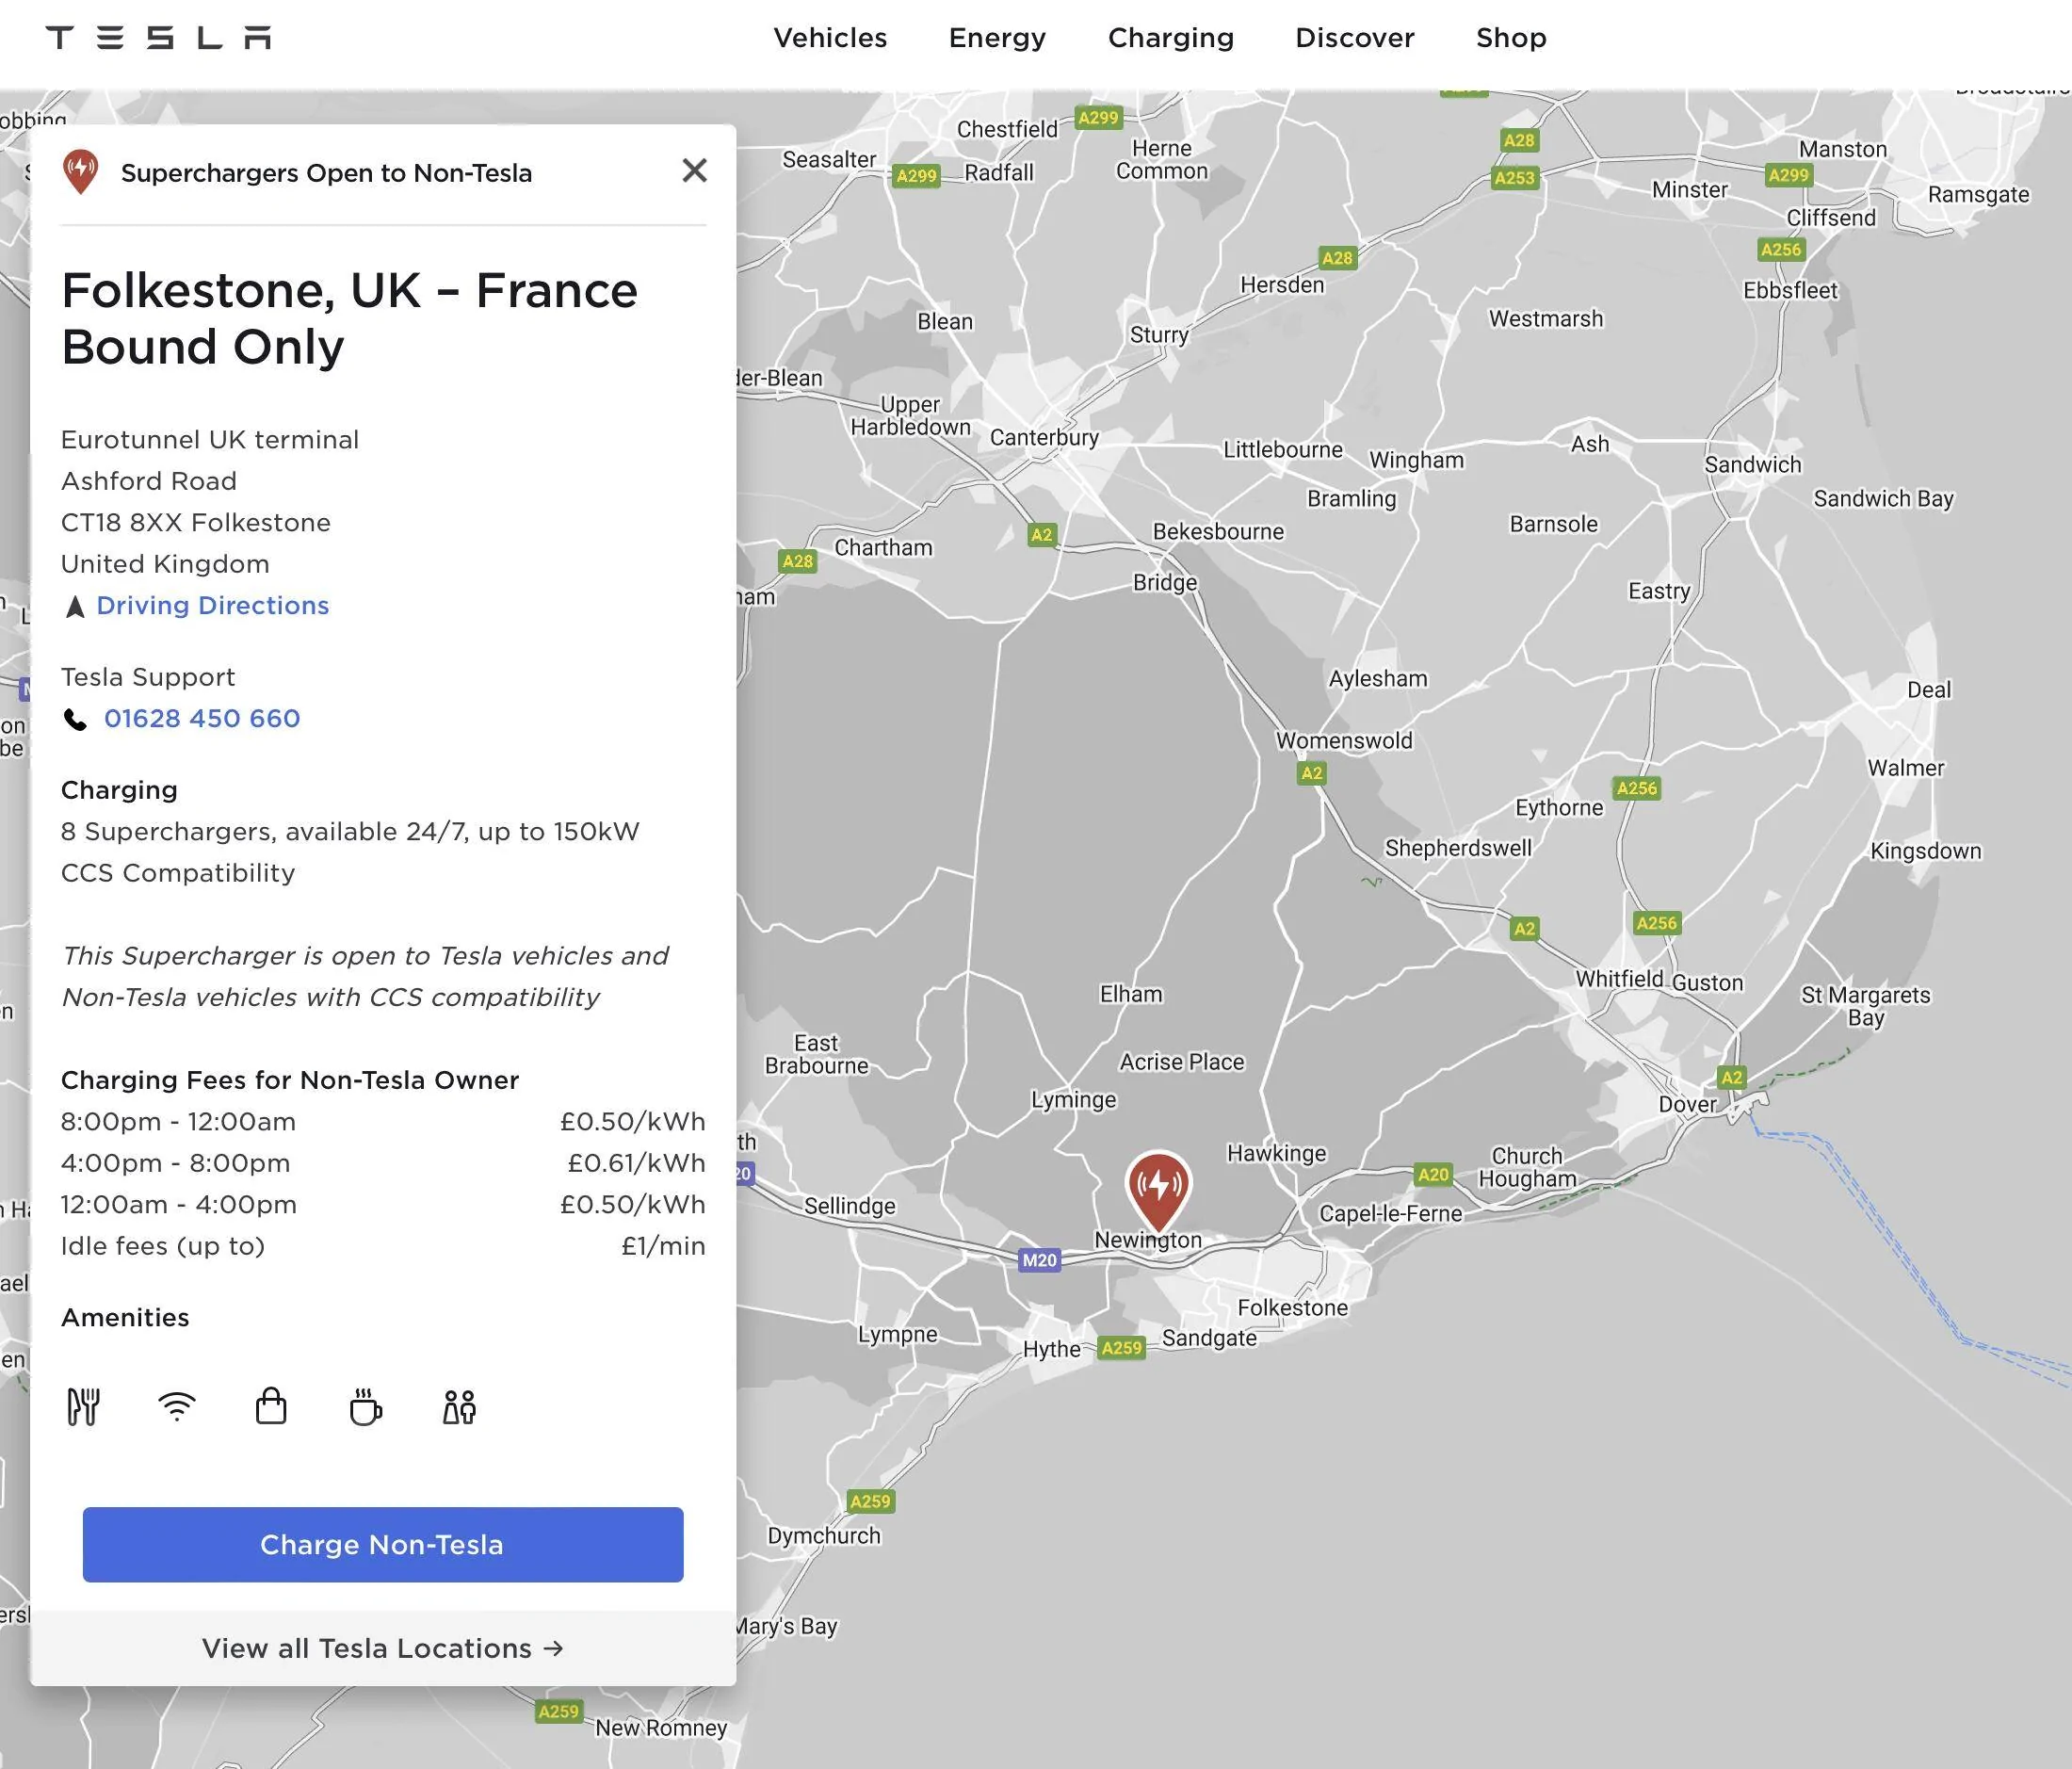This screenshot has width=2072, height=1769.
Task: Open the Shop menu
Action: [1511, 38]
